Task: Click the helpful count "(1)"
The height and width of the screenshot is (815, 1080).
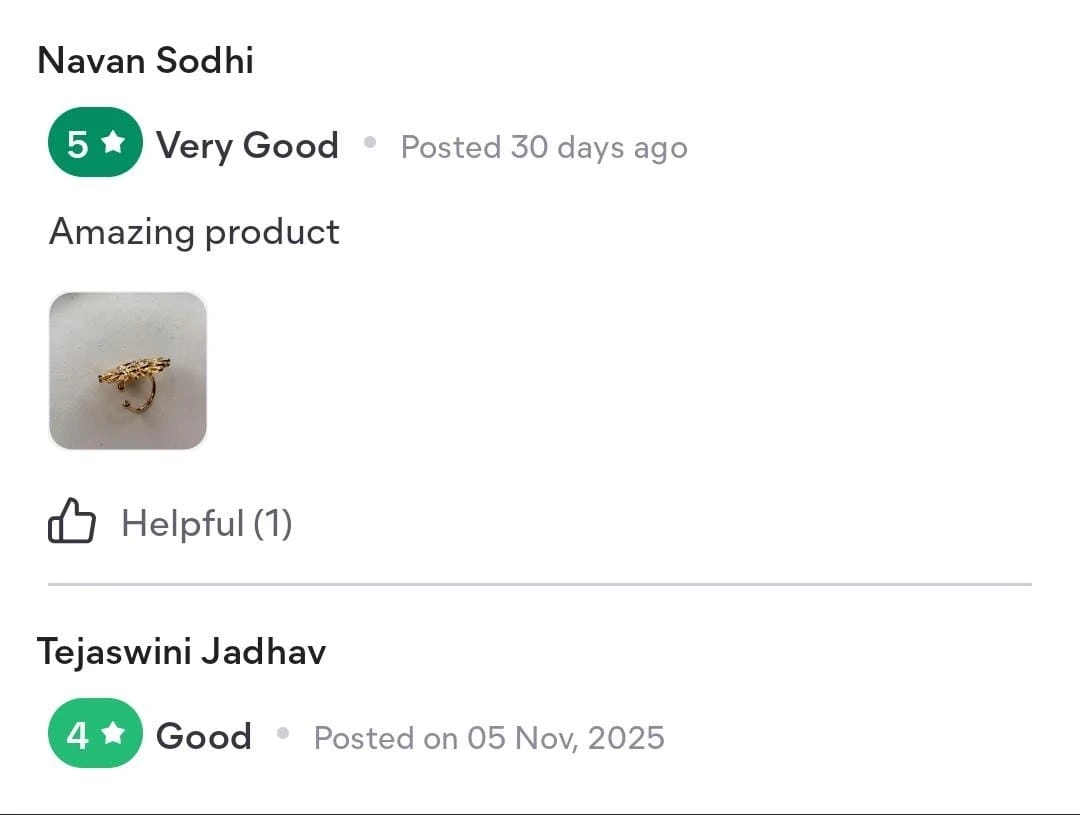Action: click(272, 523)
